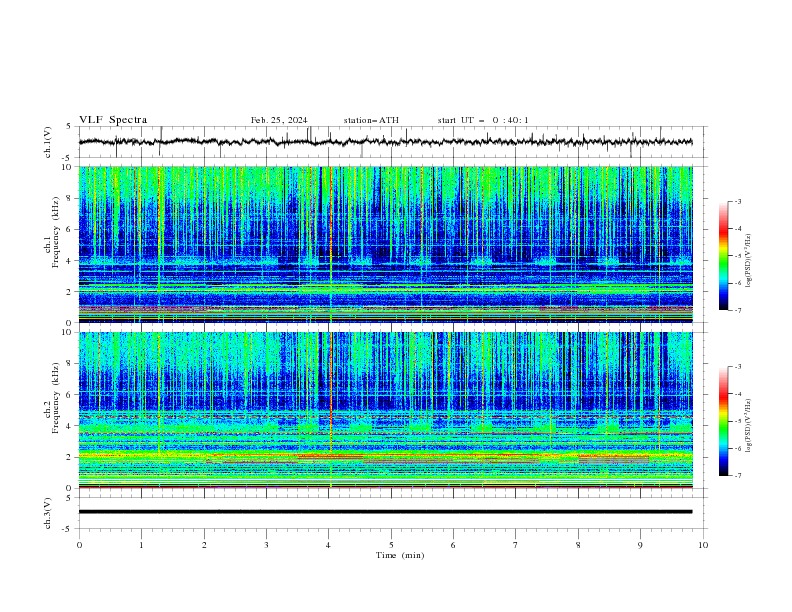The width and height of the screenshot is (792, 612).
Task: Click the "-5" tick on ch.3(V) axis
Action: (67, 529)
